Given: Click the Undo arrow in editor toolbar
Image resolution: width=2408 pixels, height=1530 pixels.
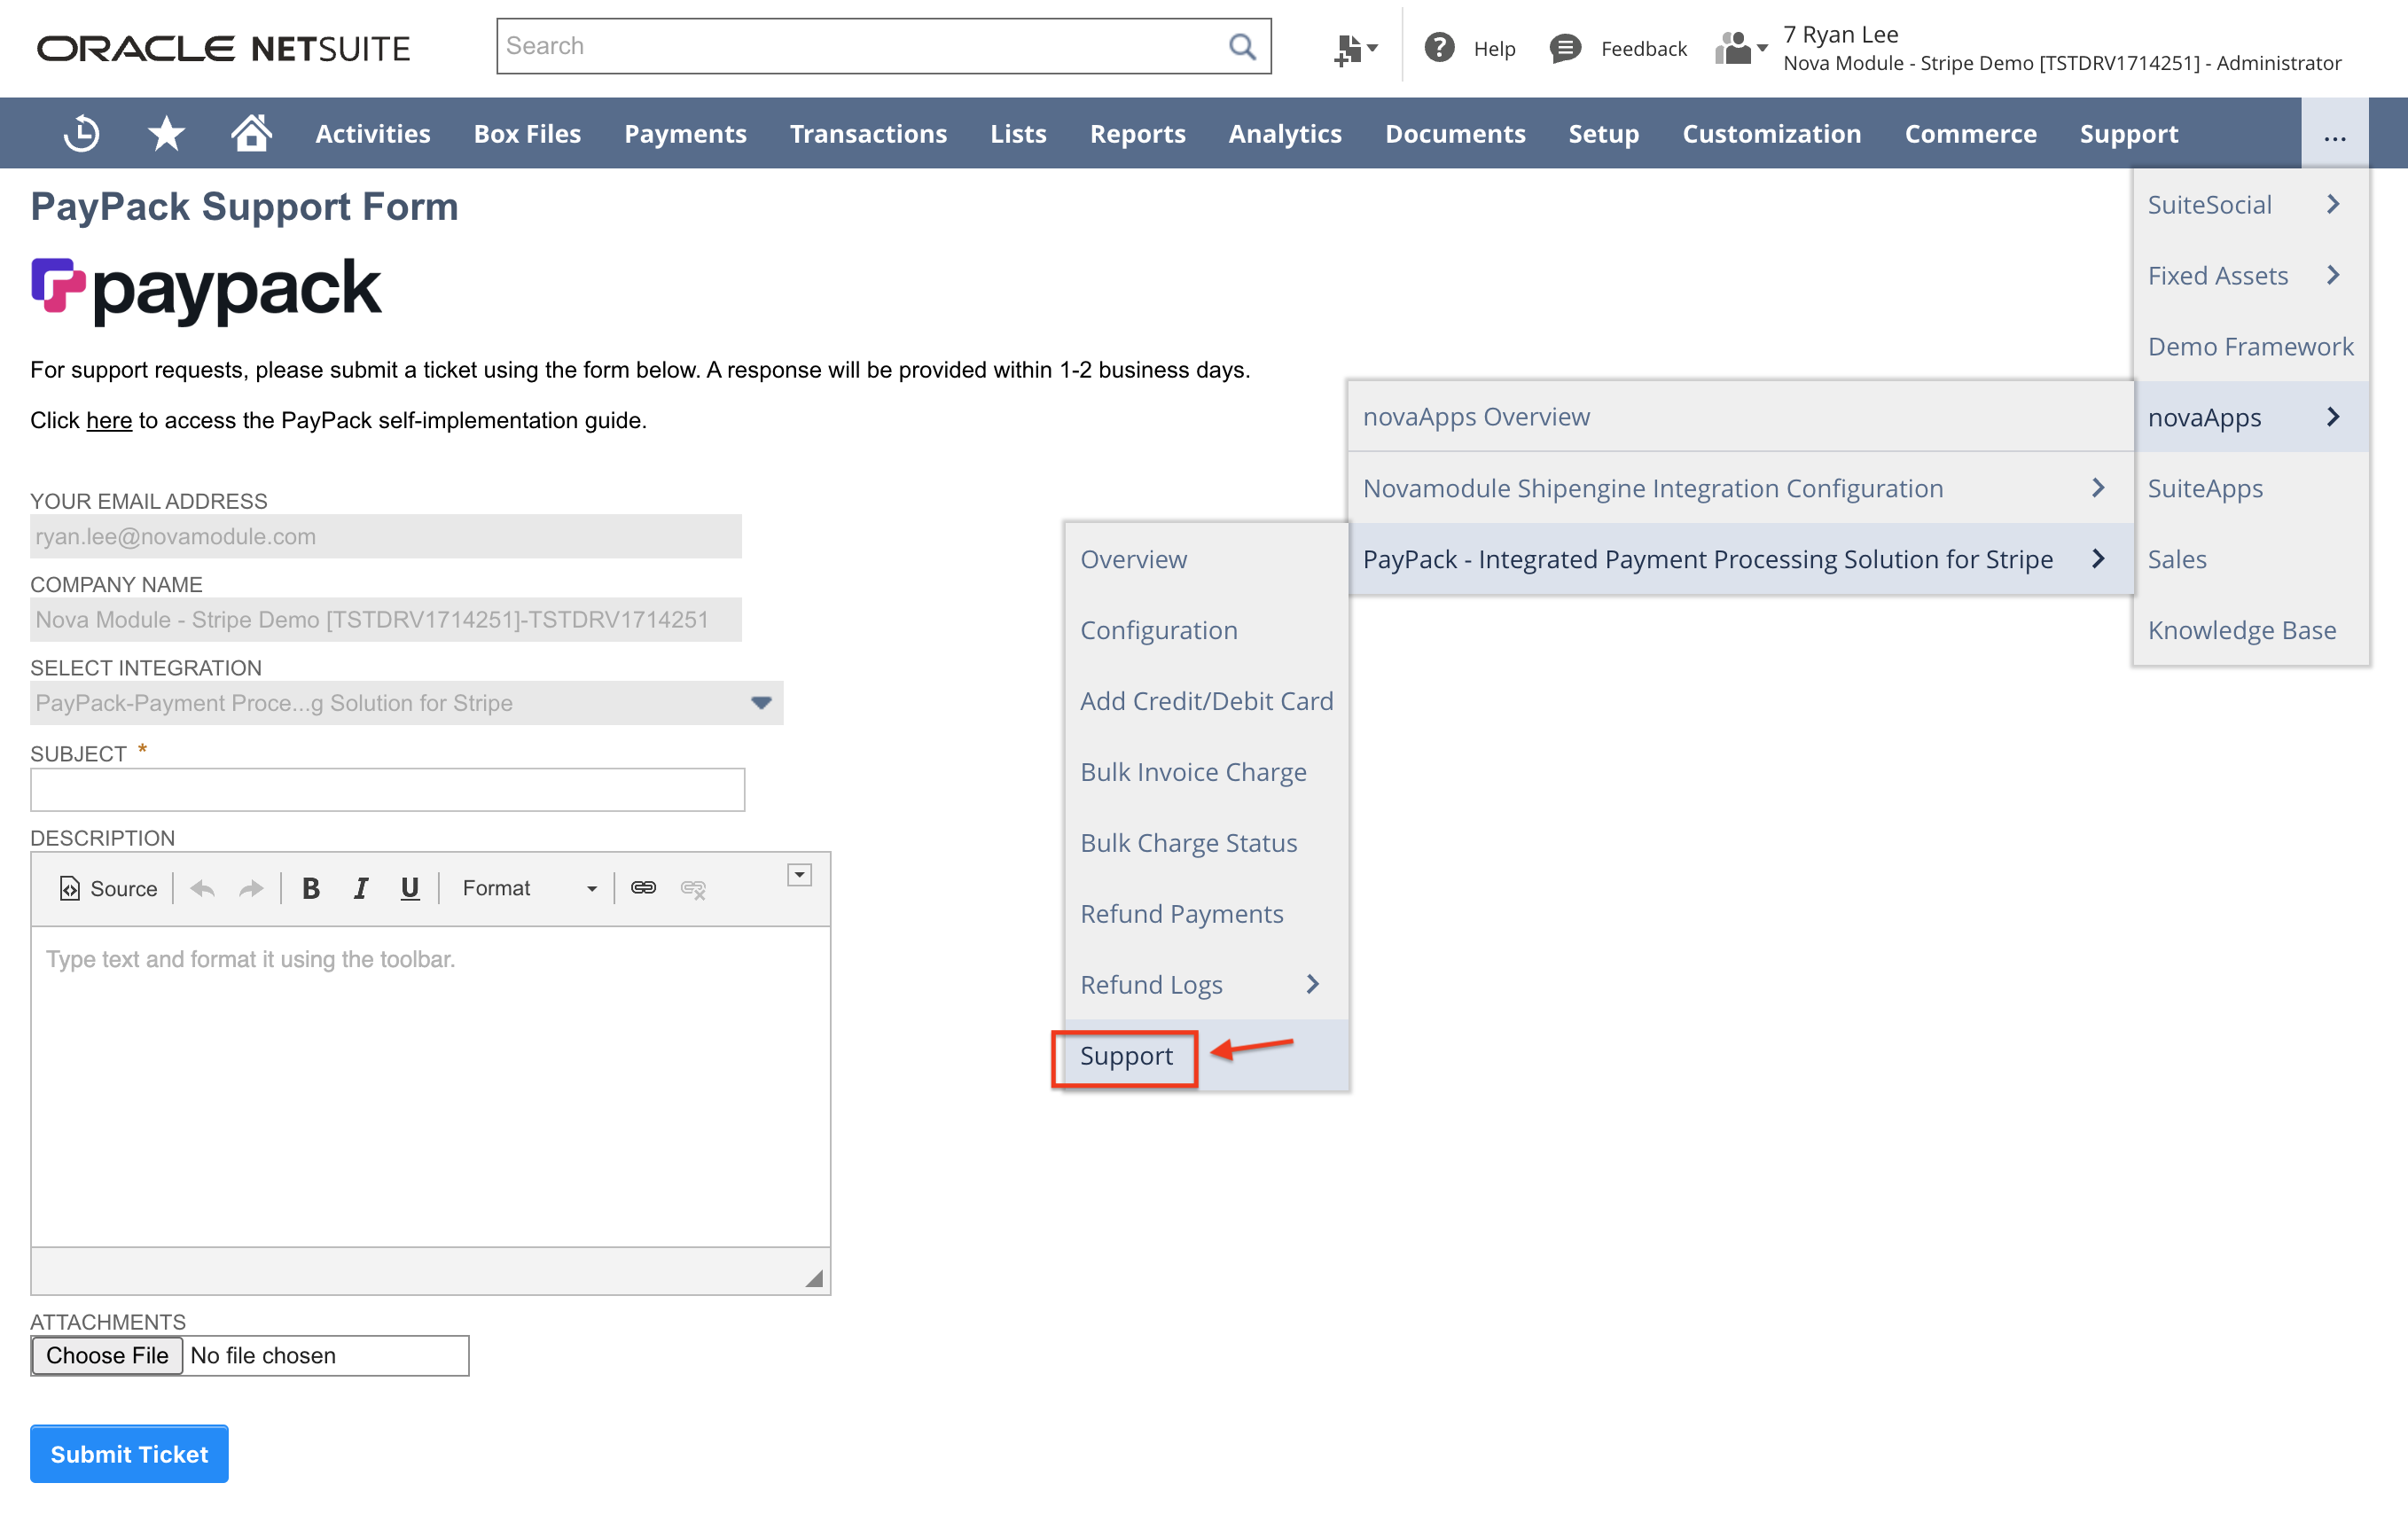Looking at the screenshot, I should pyautogui.click(x=203, y=888).
